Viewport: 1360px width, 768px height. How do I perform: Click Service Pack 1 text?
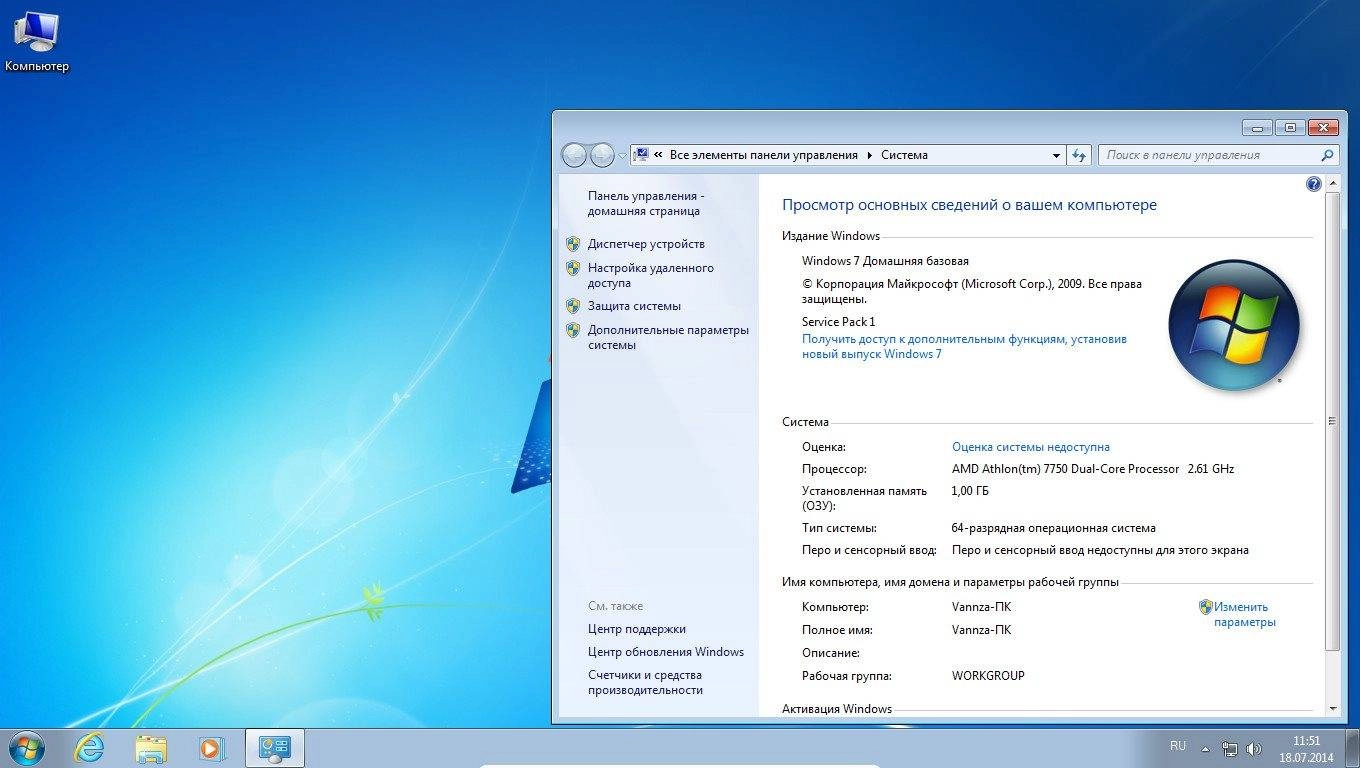(838, 322)
